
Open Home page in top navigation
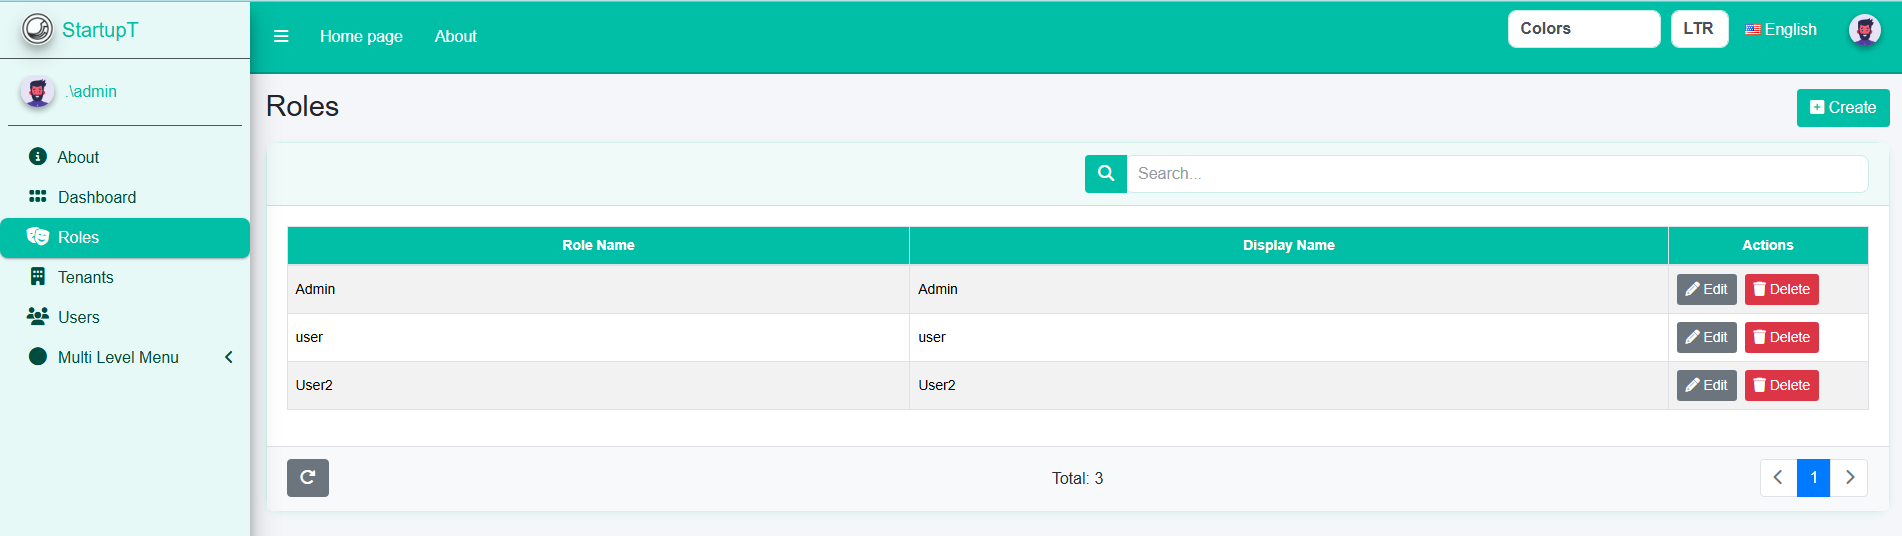(361, 36)
